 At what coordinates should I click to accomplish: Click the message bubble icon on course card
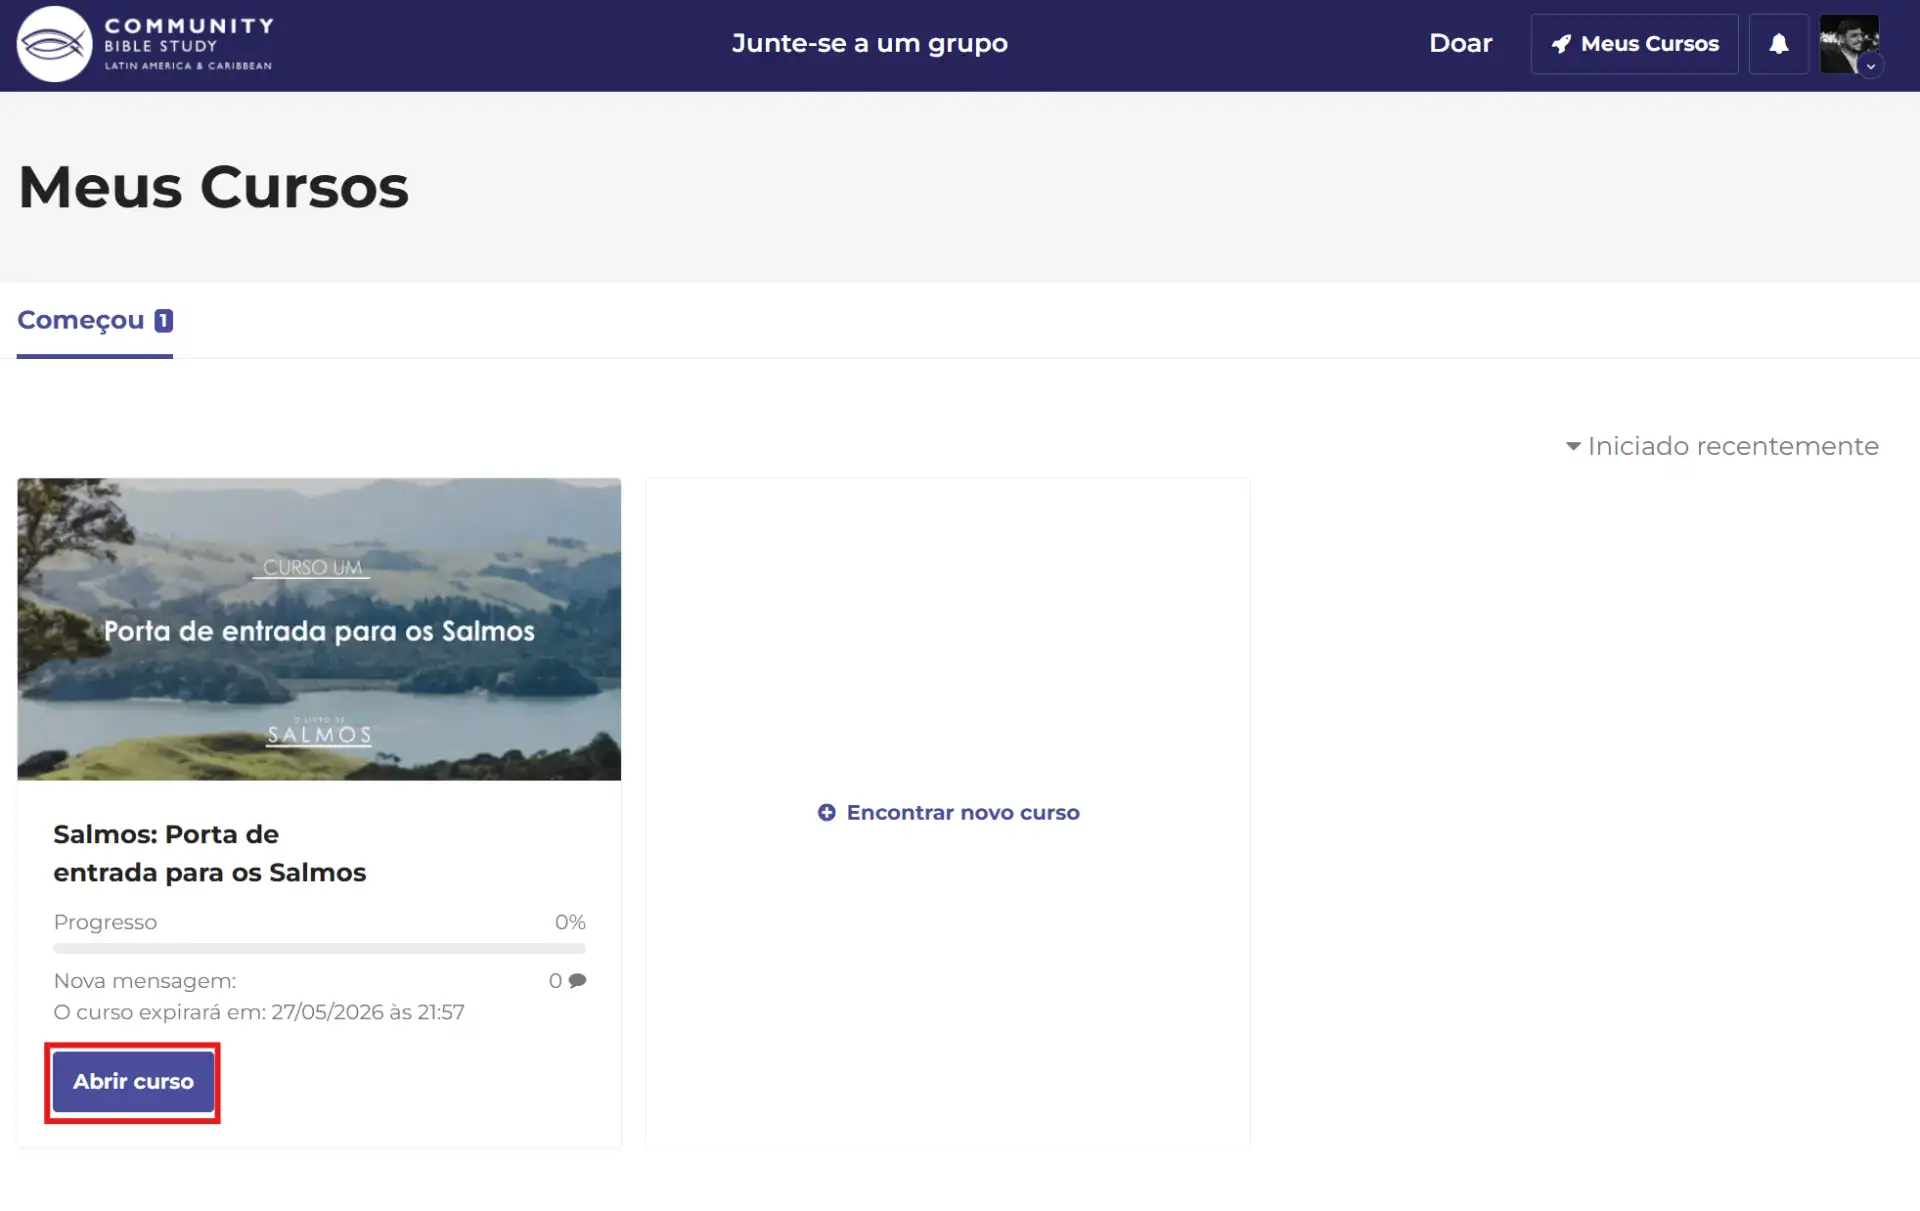tap(577, 981)
